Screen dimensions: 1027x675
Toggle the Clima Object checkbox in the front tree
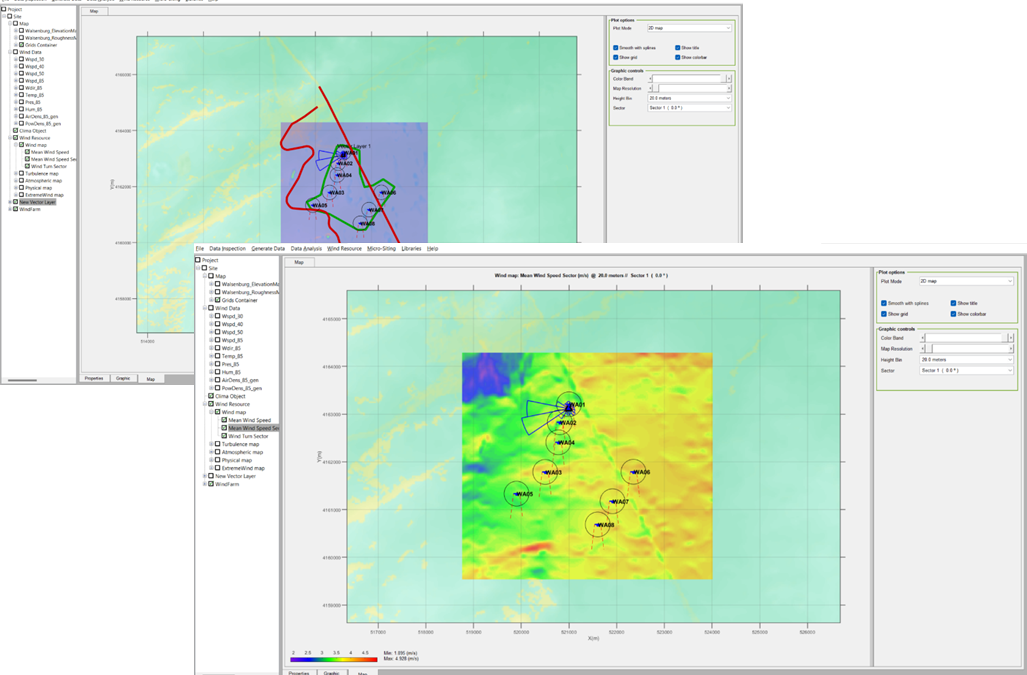click(x=211, y=396)
